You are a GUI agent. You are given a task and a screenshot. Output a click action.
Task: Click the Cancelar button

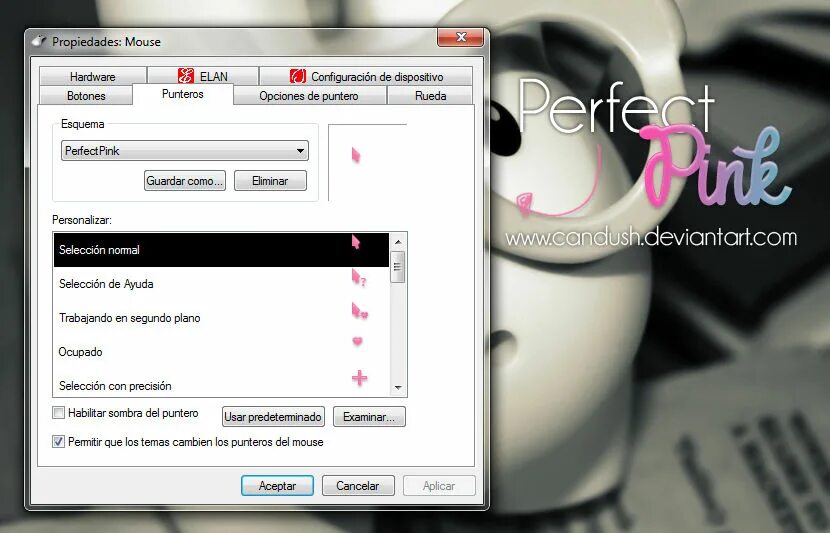click(358, 485)
